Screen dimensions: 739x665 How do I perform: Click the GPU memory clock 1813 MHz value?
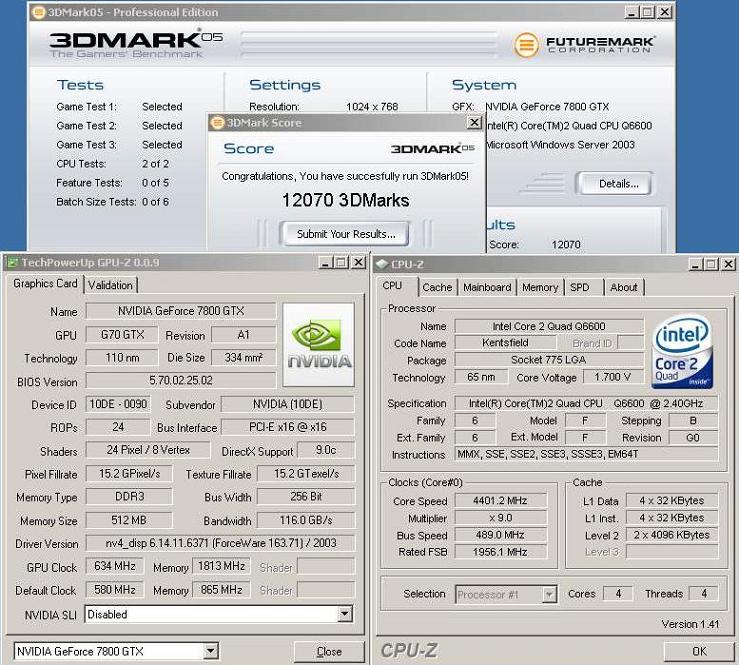tap(221, 566)
